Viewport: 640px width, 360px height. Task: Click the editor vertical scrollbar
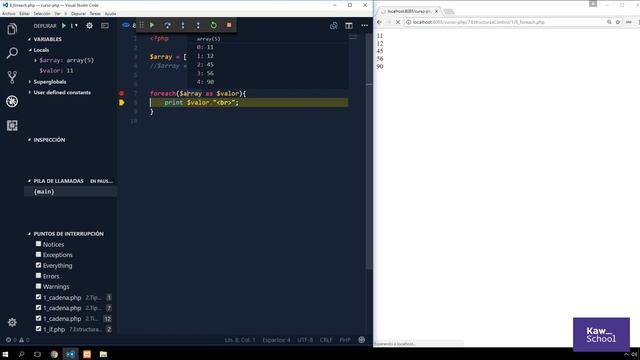(x=369, y=151)
